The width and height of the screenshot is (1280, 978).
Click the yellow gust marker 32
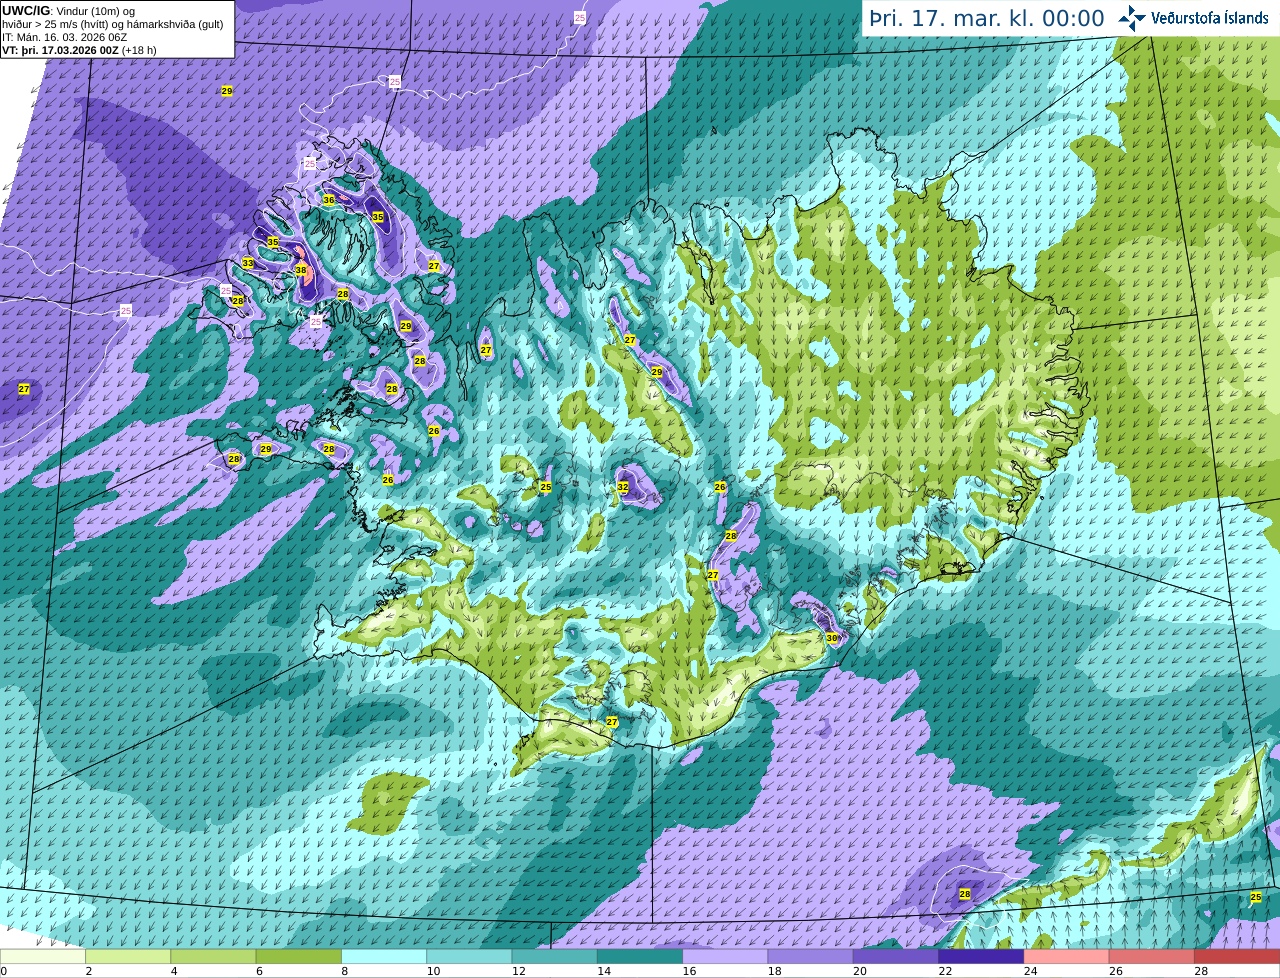pyautogui.click(x=623, y=488)
